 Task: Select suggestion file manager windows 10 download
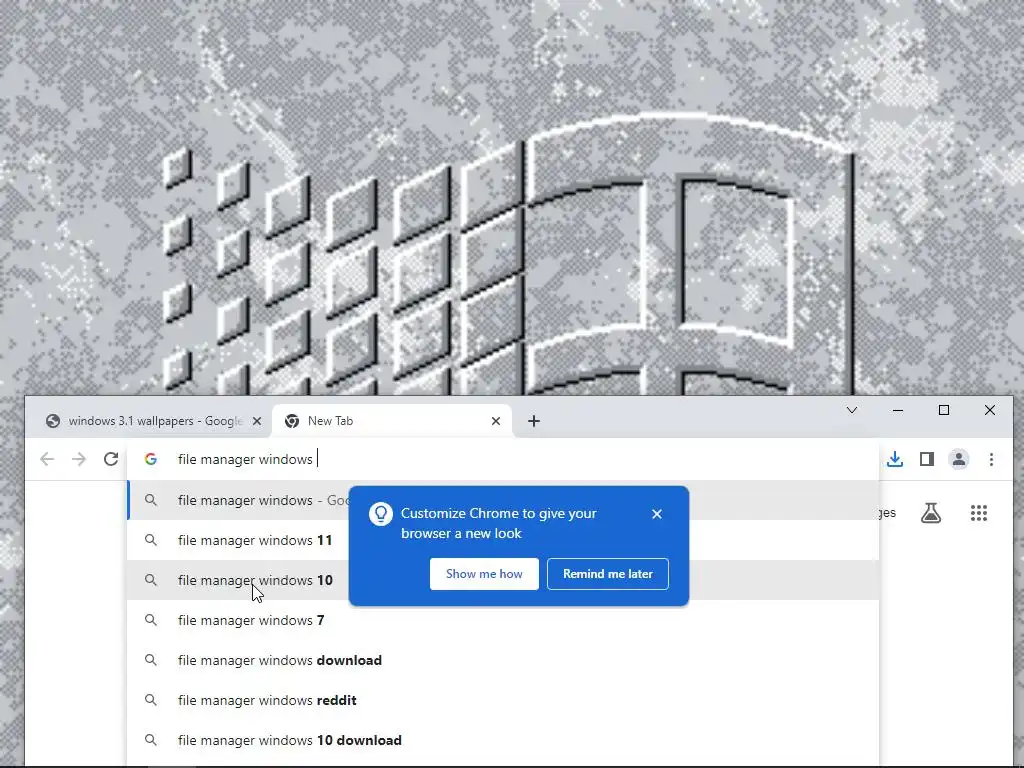click(x=503, y=740)
